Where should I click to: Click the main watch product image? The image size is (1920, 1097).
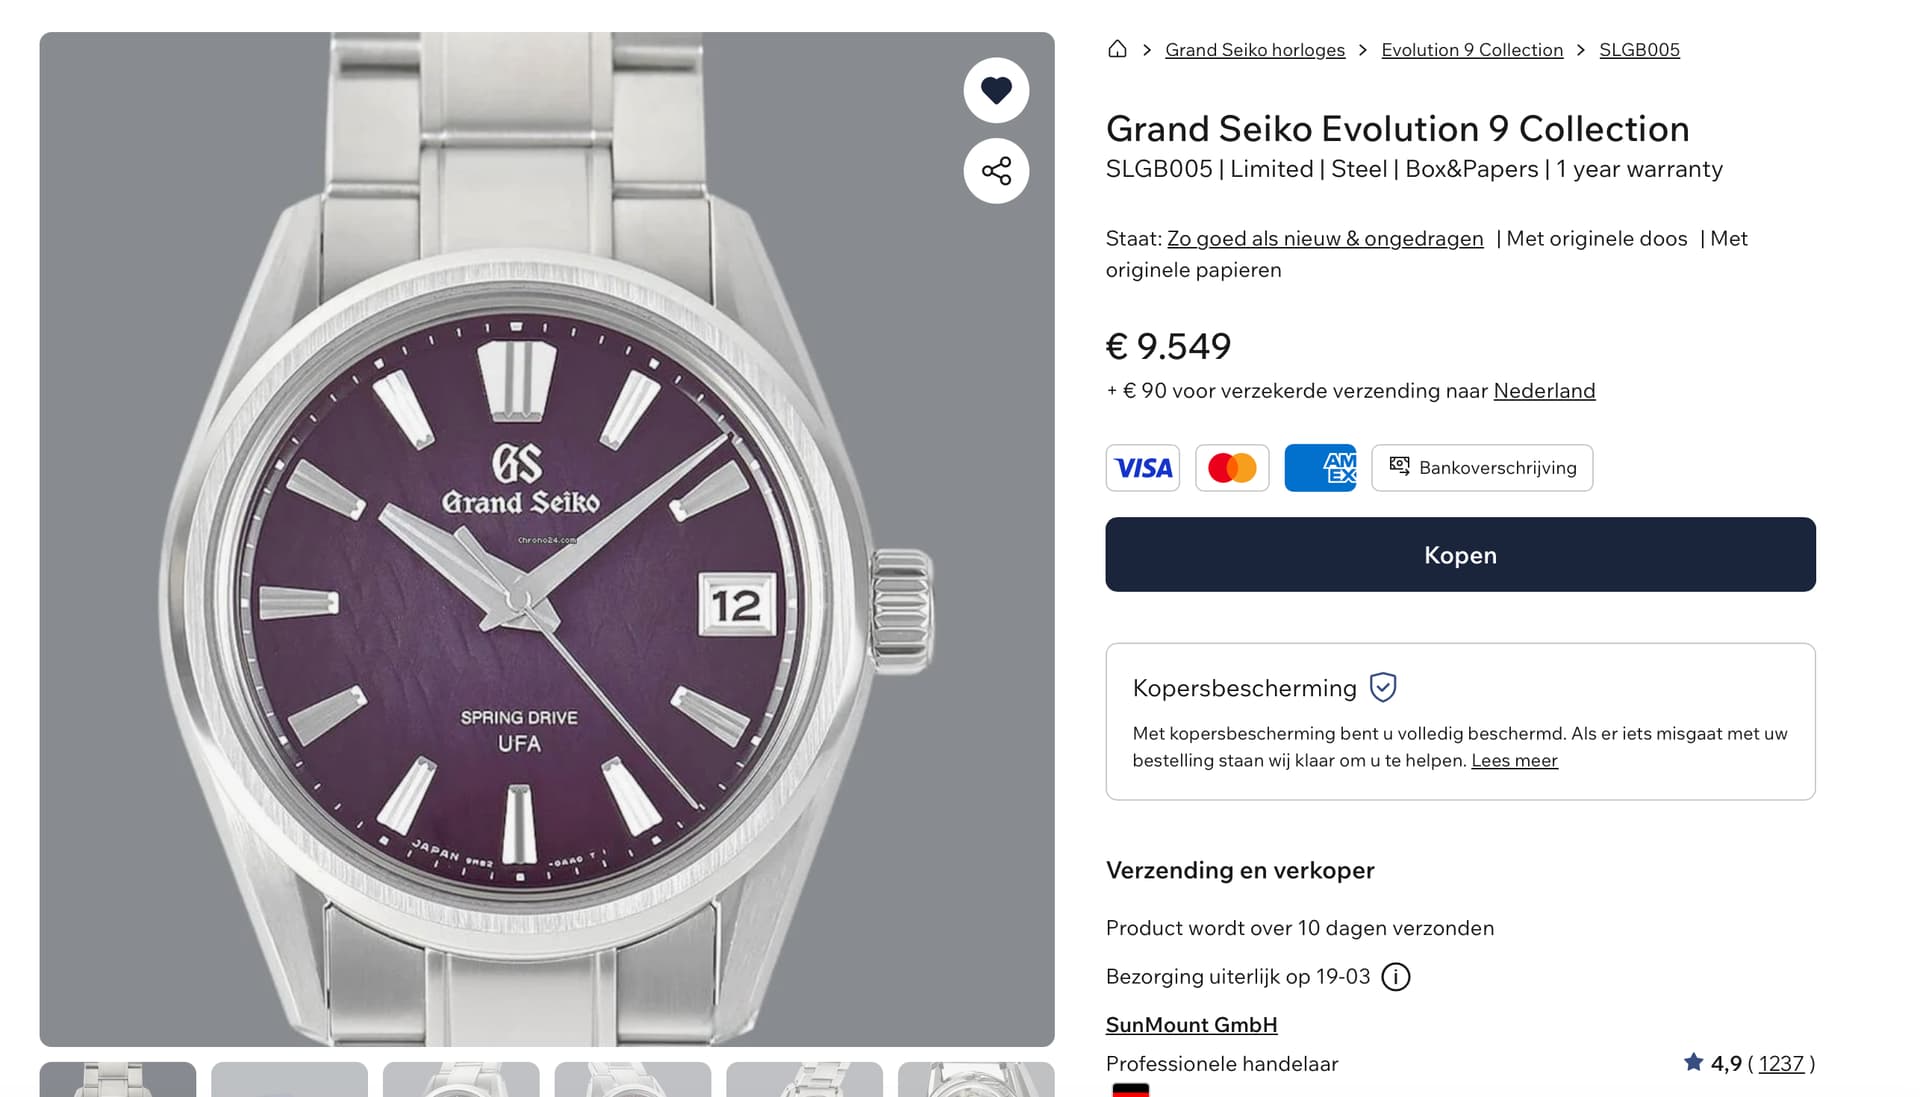coord(547,540)
